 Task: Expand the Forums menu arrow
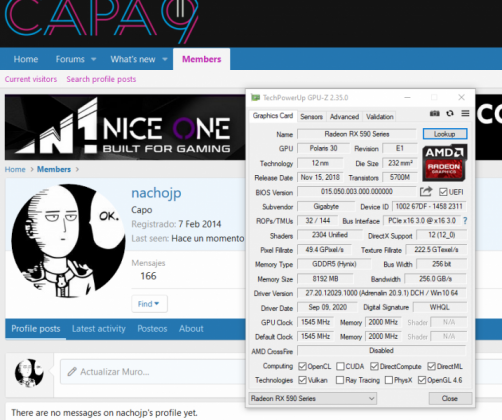pyautogui.click(x=94, y=59)
